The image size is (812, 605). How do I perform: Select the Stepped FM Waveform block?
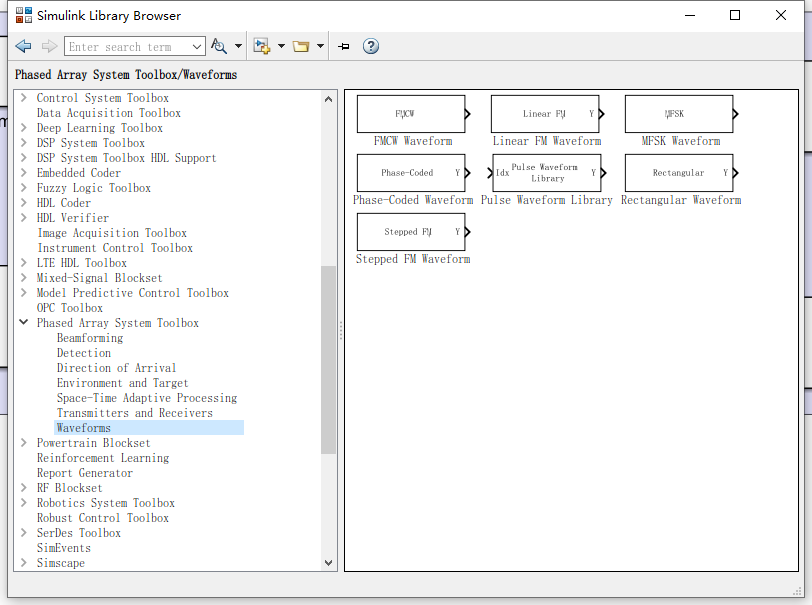(x=413, y=232)
